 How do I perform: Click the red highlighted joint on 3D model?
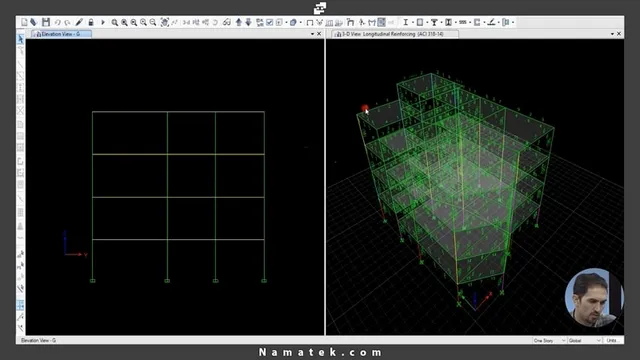(x=364, y=108)
